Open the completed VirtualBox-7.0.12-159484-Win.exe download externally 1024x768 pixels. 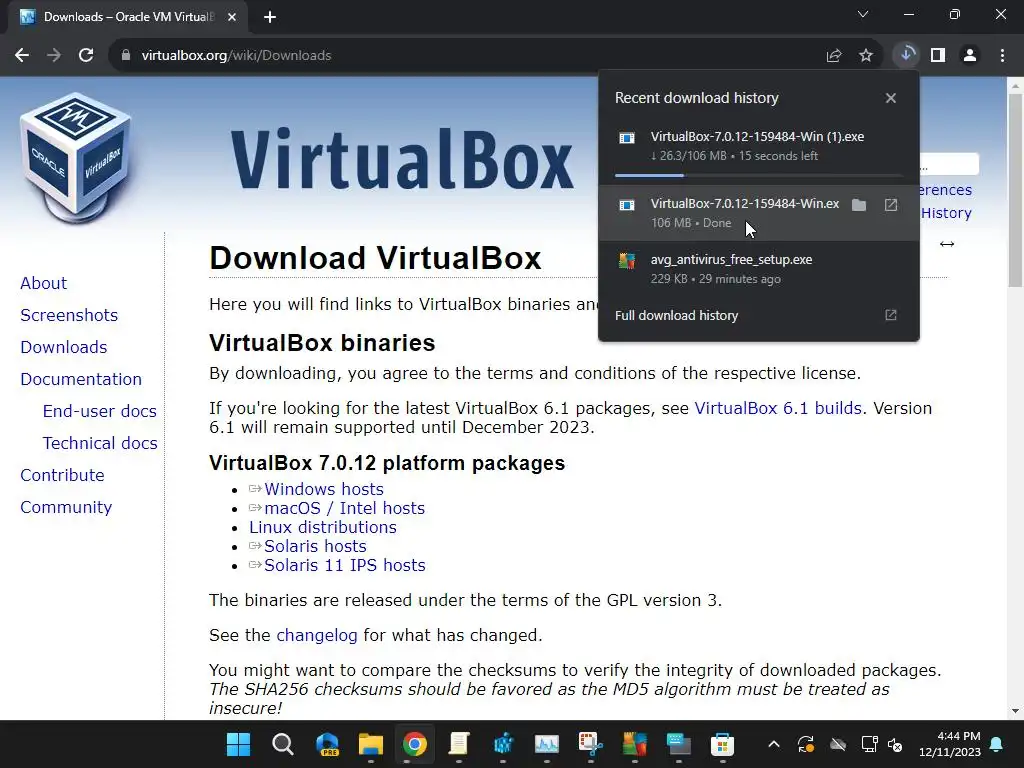click(x=891, y=205)
